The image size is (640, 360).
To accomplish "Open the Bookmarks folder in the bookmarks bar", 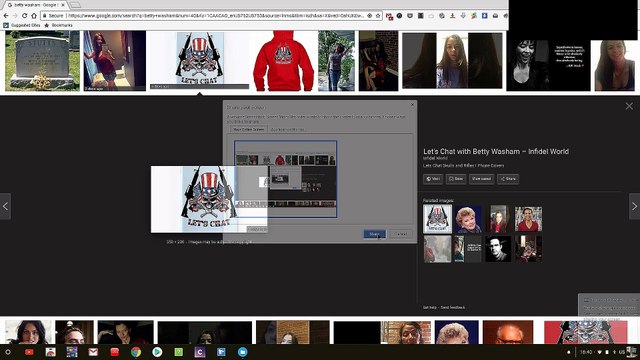I will 58,25.
